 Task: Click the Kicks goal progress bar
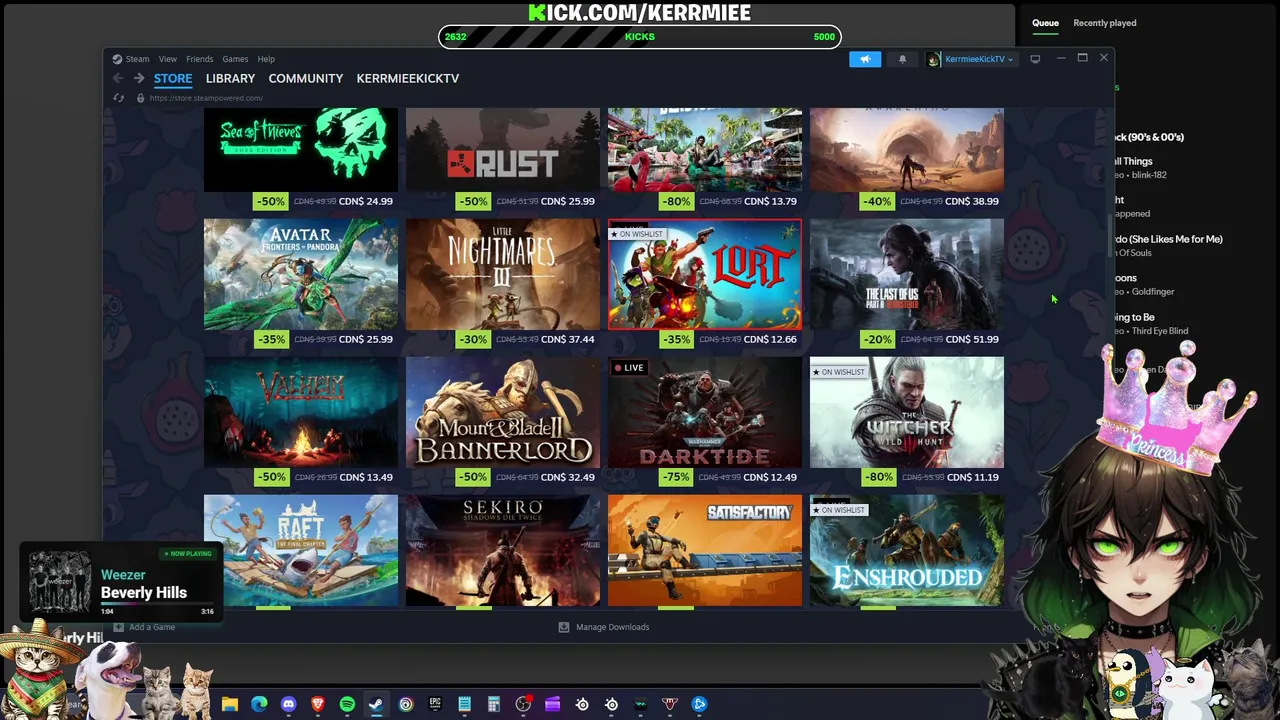click(x=640, y=37)
